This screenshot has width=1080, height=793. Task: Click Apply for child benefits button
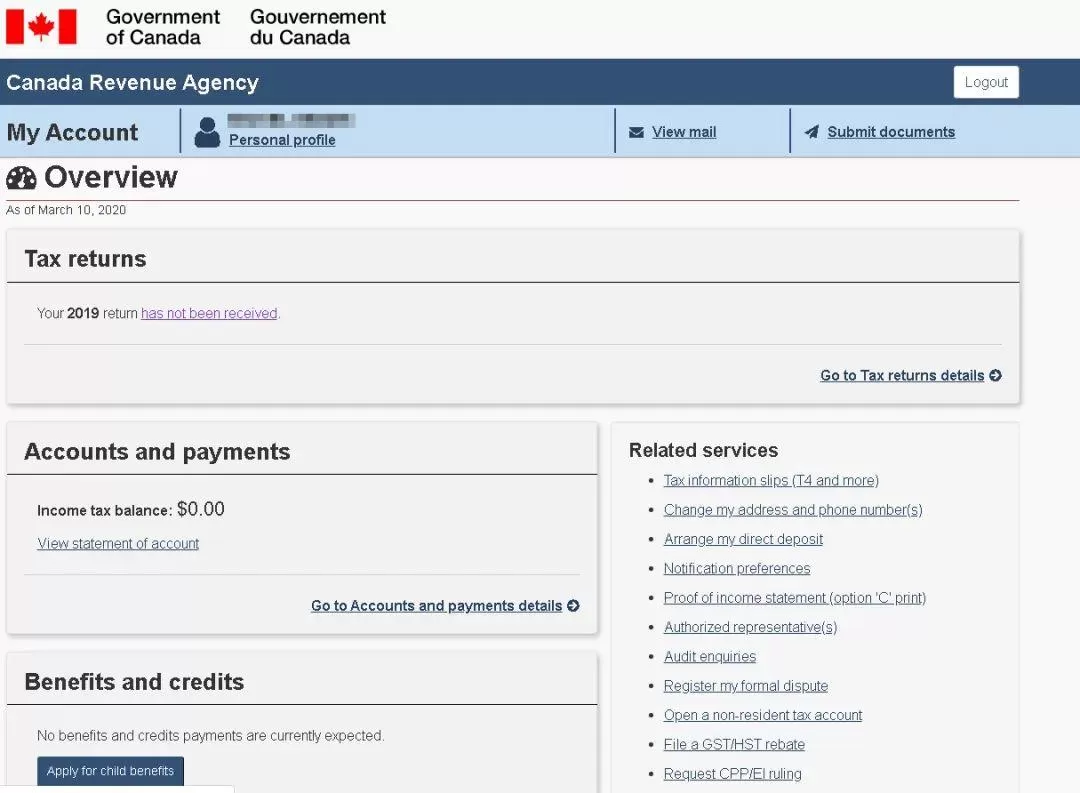click(x=110, y=771)
